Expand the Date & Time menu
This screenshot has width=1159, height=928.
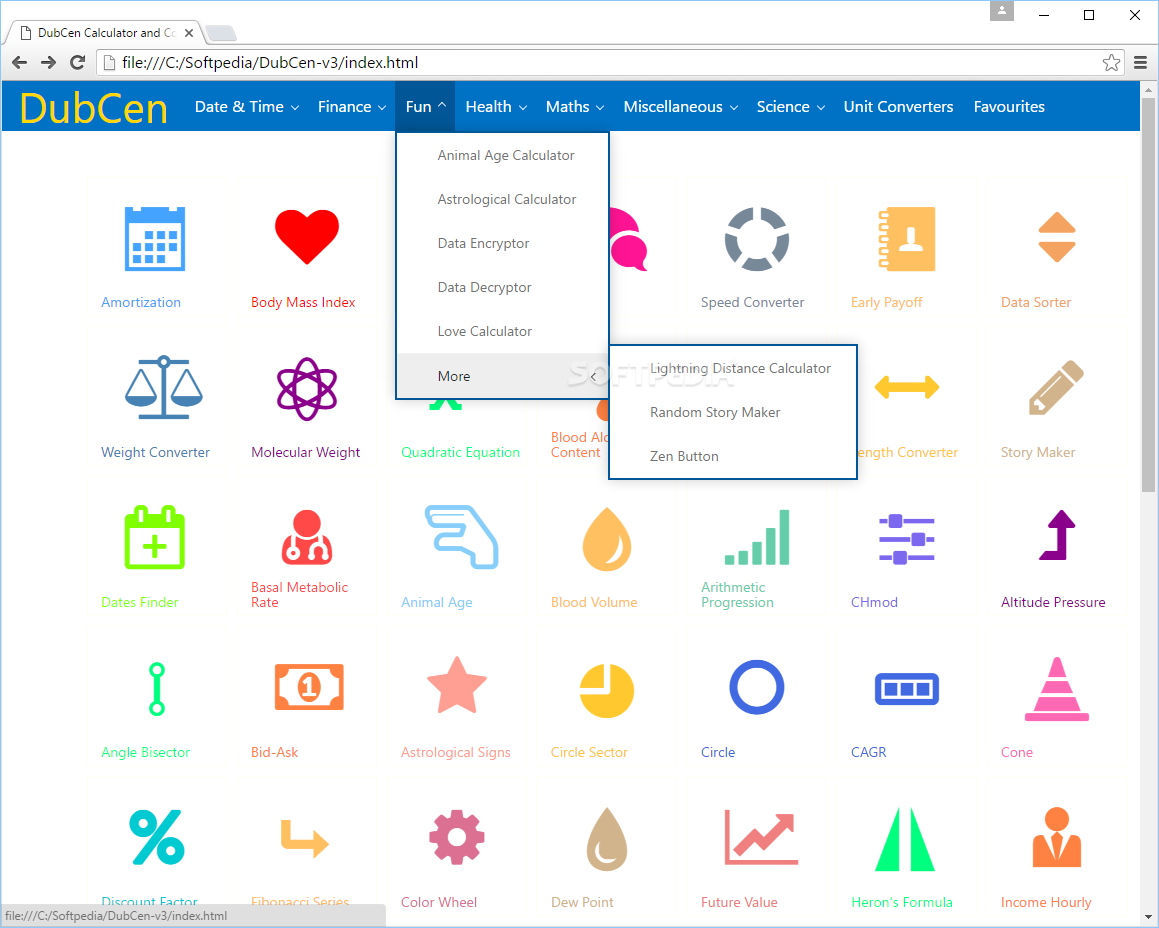(247, 106)
